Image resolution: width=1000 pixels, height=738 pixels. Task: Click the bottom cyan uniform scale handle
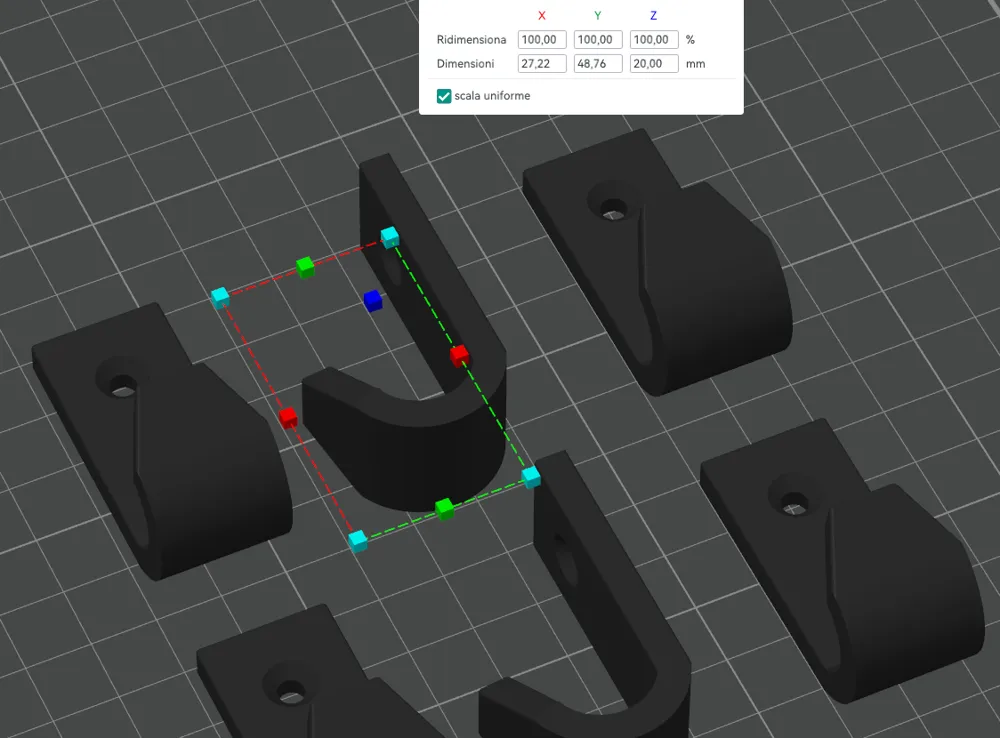click(x=357, y=540)
